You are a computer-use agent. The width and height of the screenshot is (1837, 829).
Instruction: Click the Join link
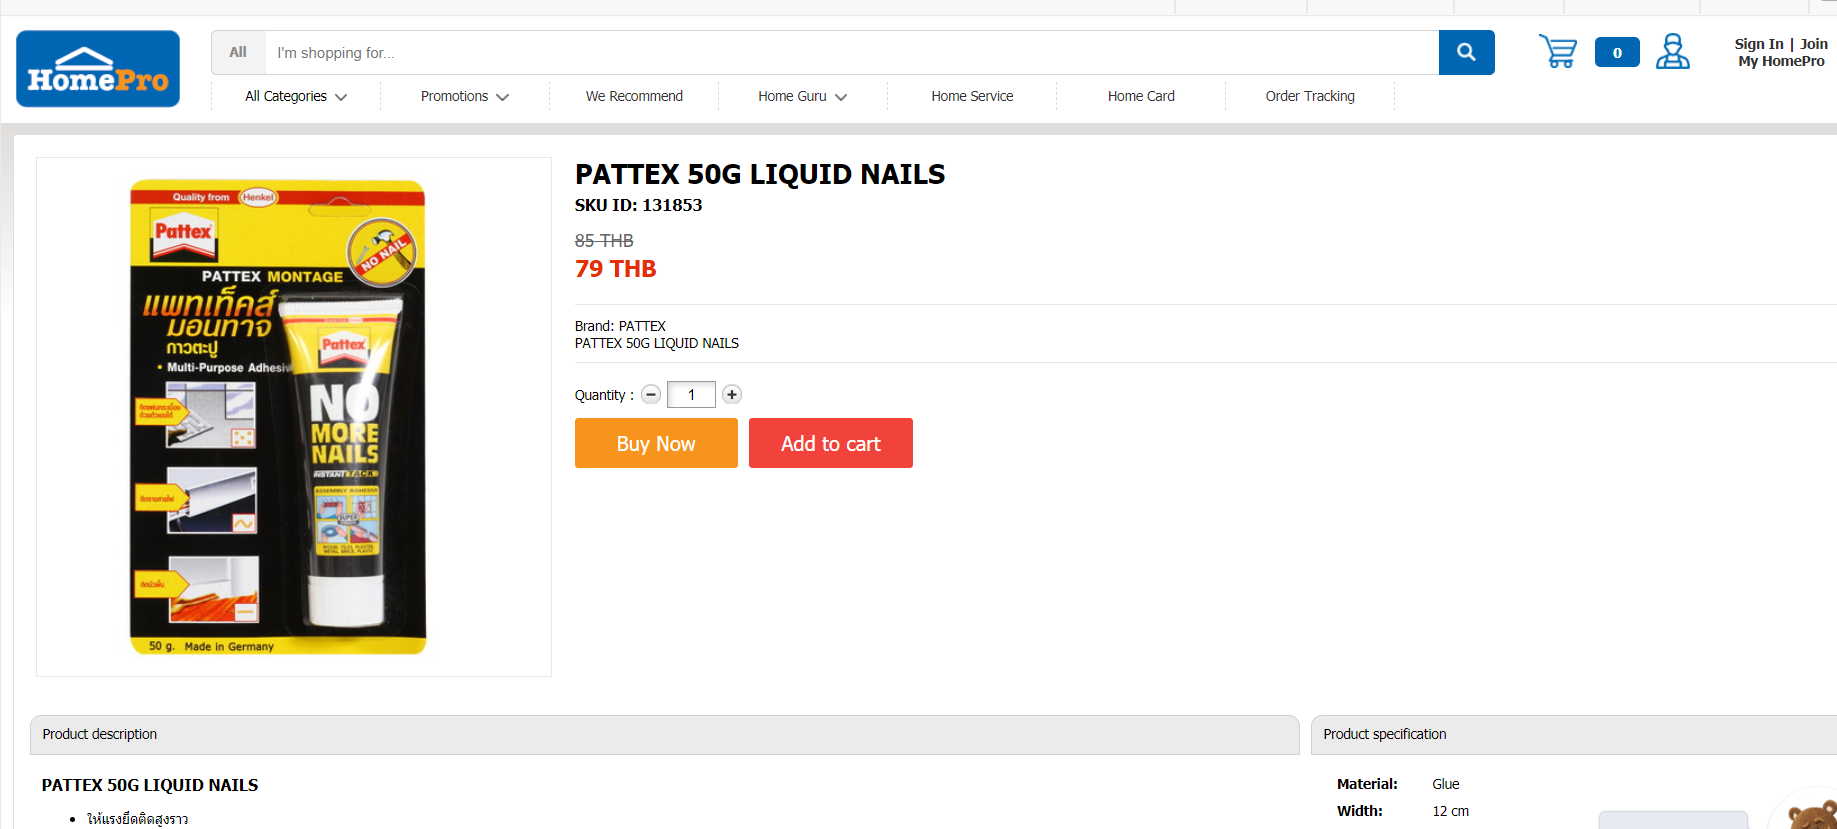click(1814, 44)
